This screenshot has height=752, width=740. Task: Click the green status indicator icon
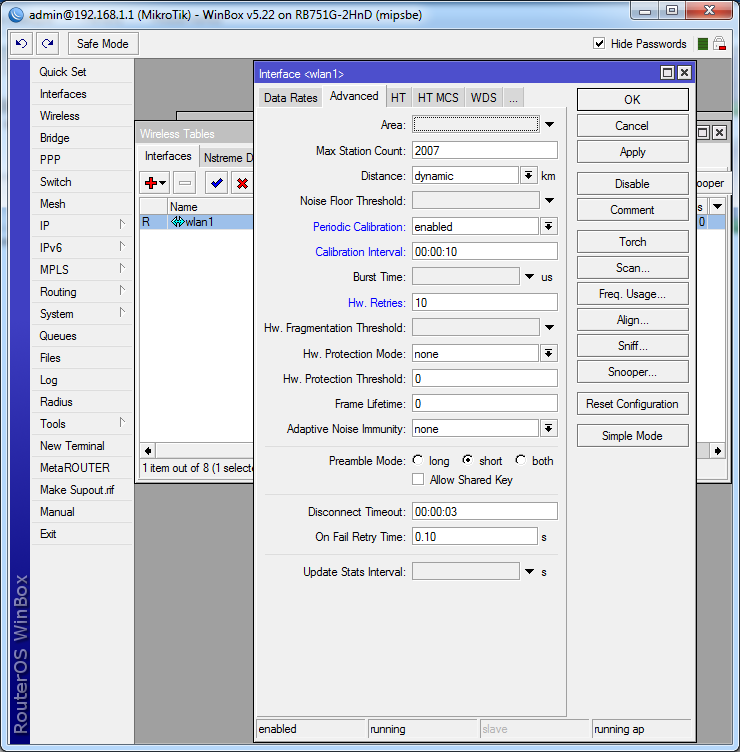tap(703, 44)
